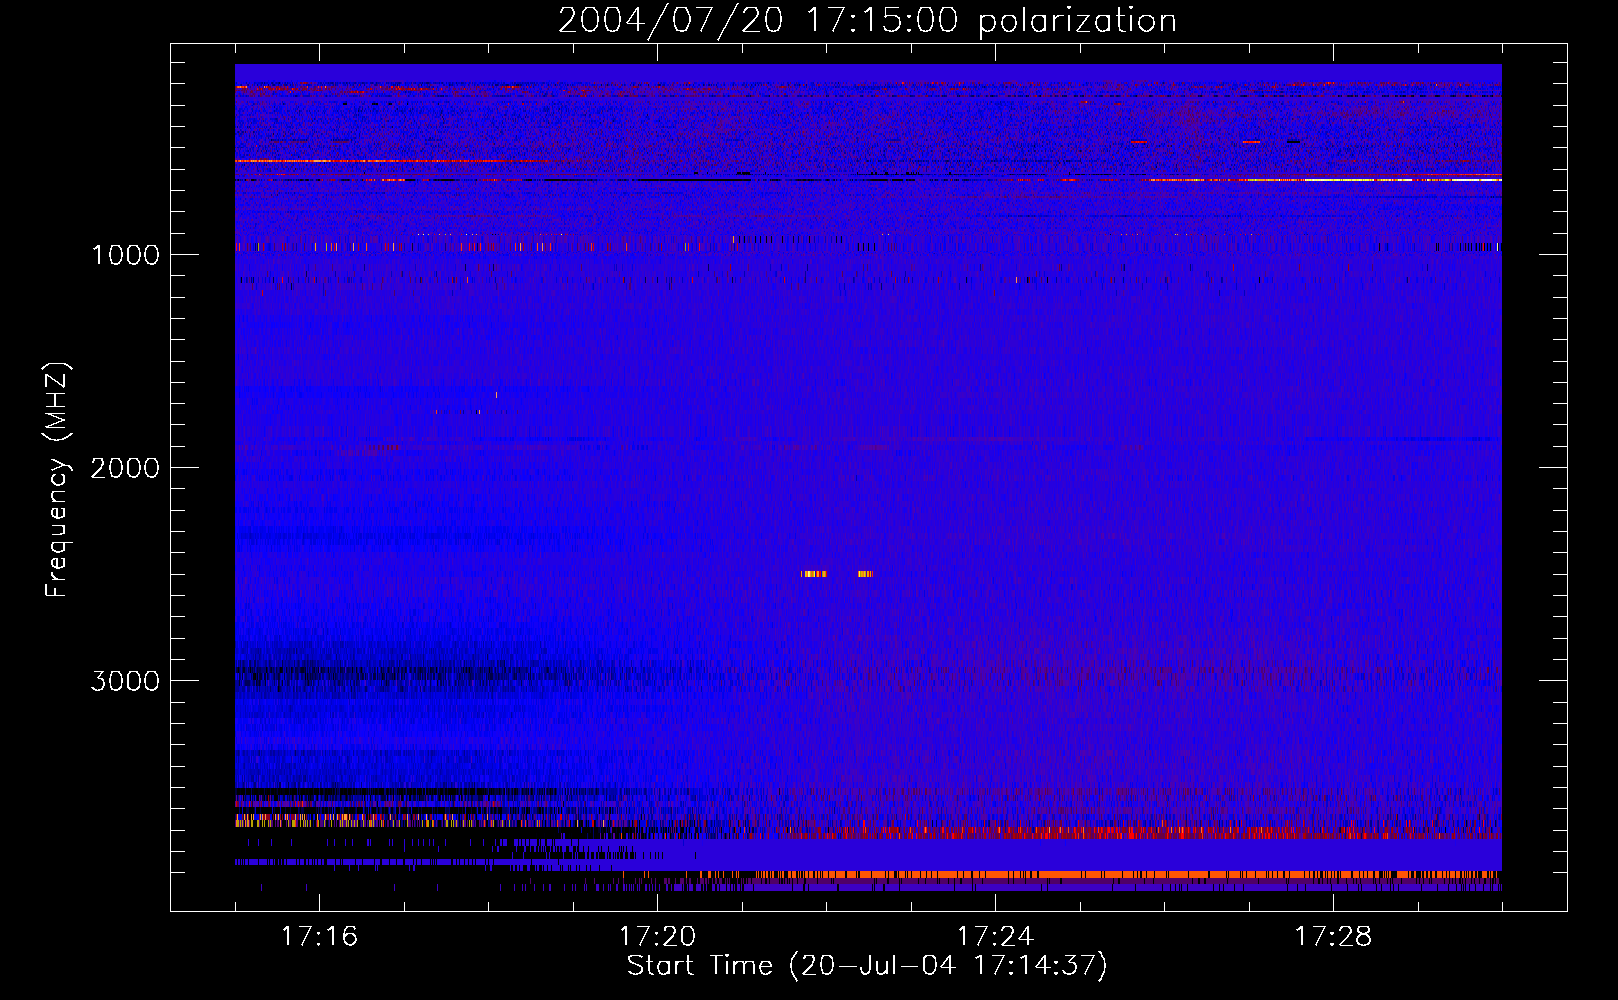This screenshot has height=1000, width=1618.
Task: Click the right yellow burst near 2500 MHz
Action: [865, 574]
